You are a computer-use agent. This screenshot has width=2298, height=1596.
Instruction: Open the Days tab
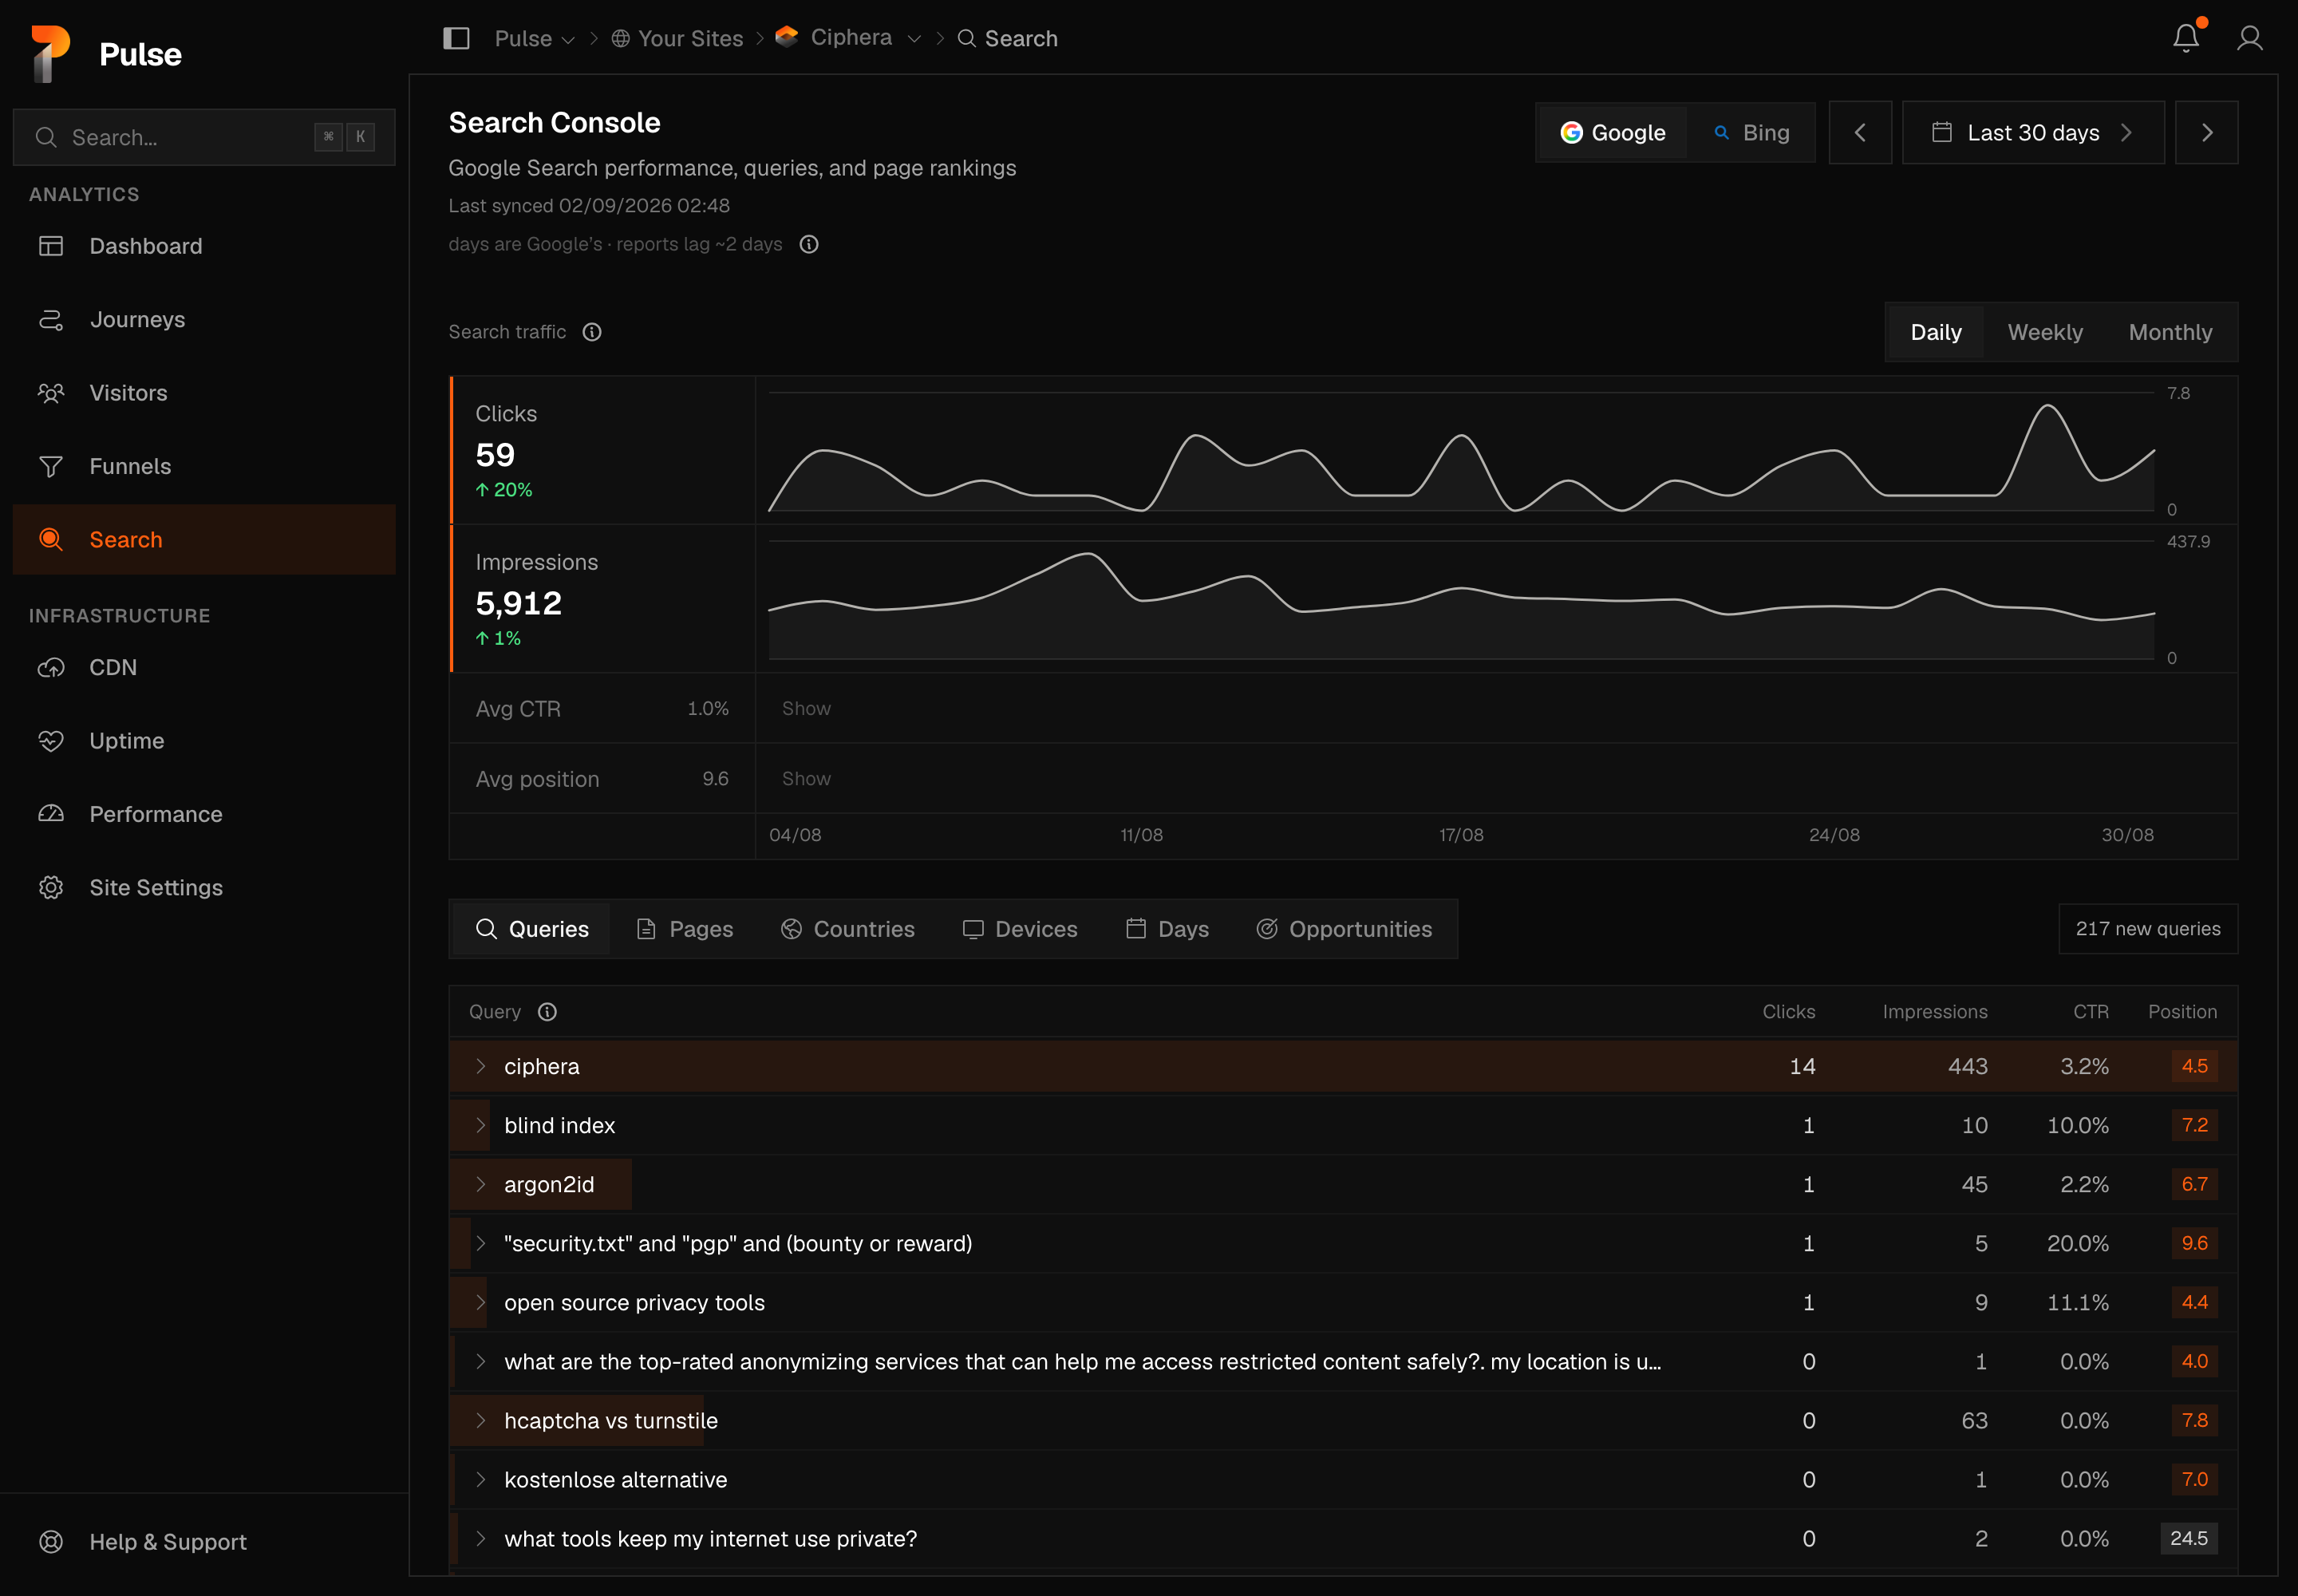(x=1167, y=929)
